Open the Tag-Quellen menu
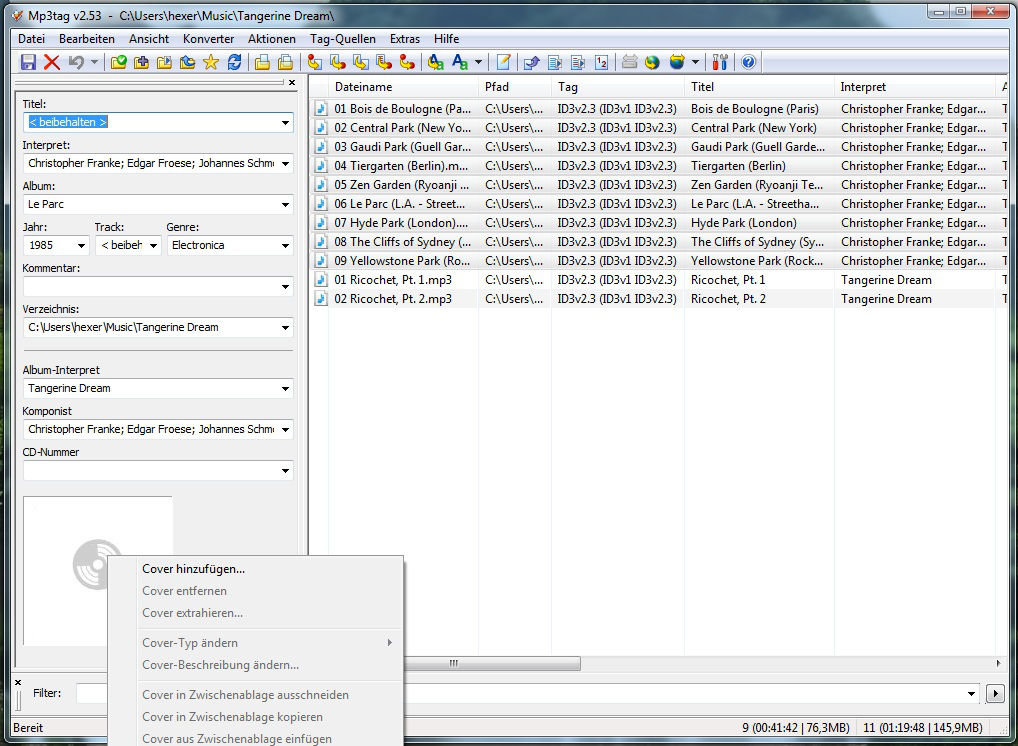The image size is (1018, 746). (342, 39)
